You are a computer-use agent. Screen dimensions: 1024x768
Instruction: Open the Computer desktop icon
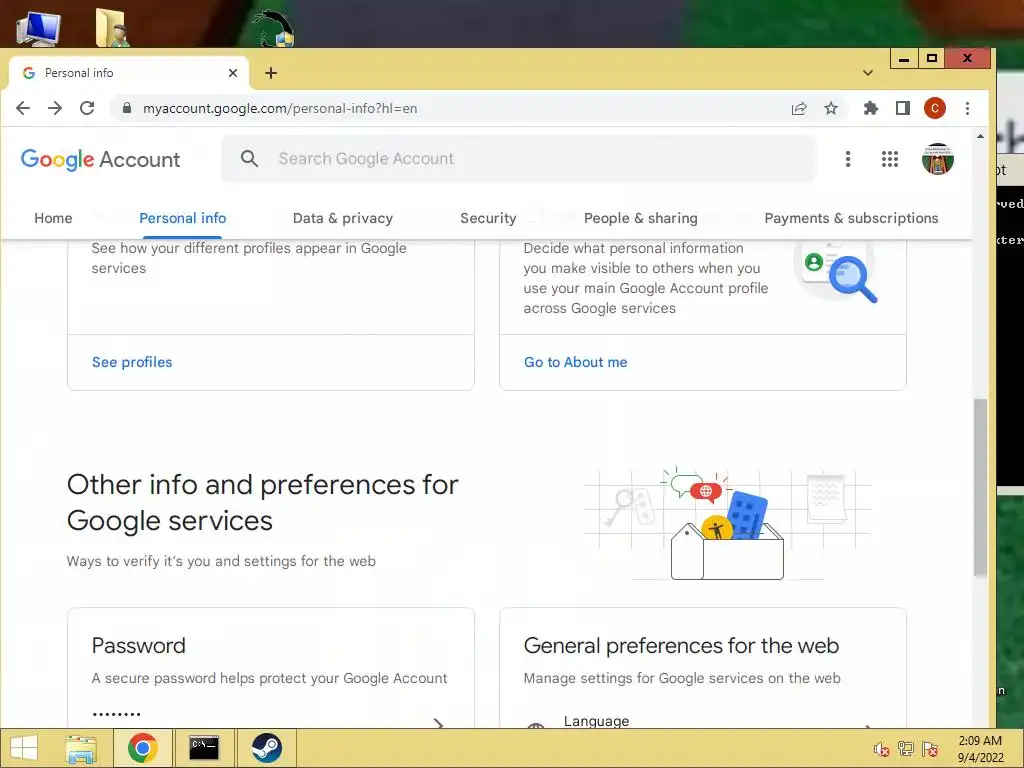click(39, 28)
